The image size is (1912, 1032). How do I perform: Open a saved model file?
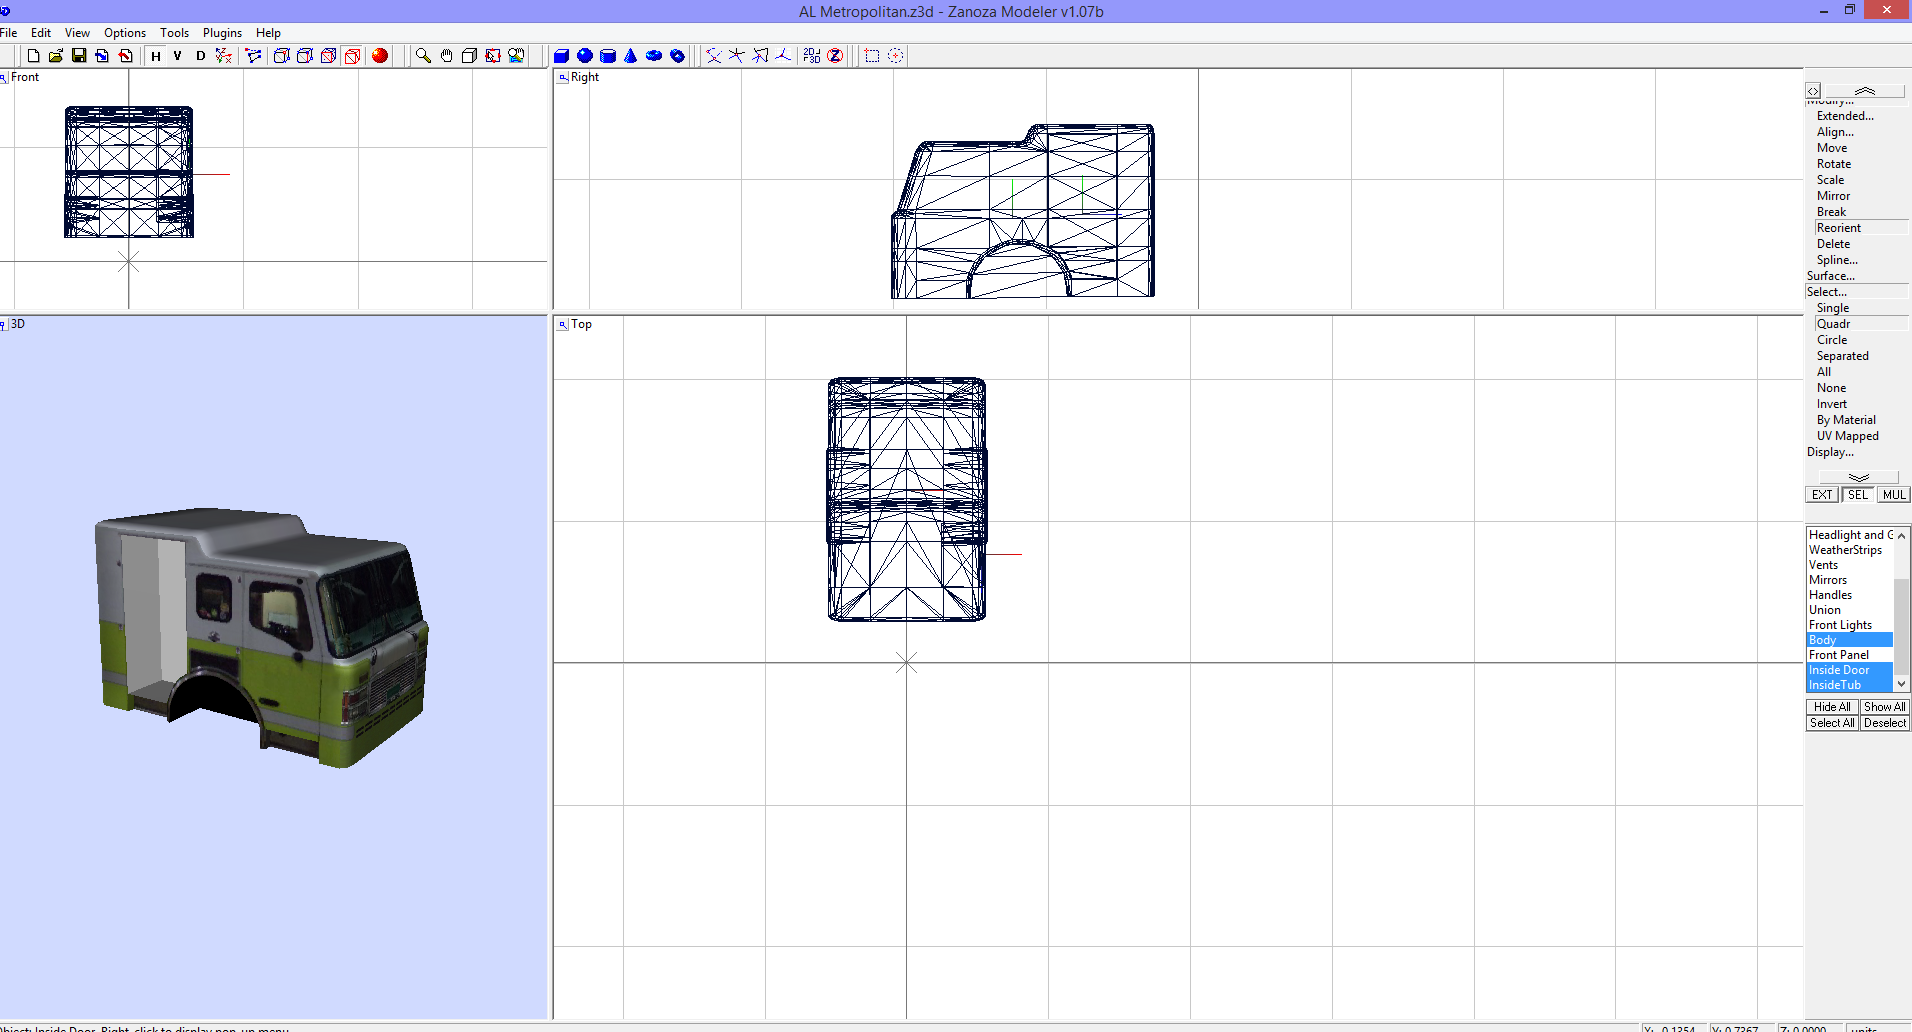coord(56,56)
